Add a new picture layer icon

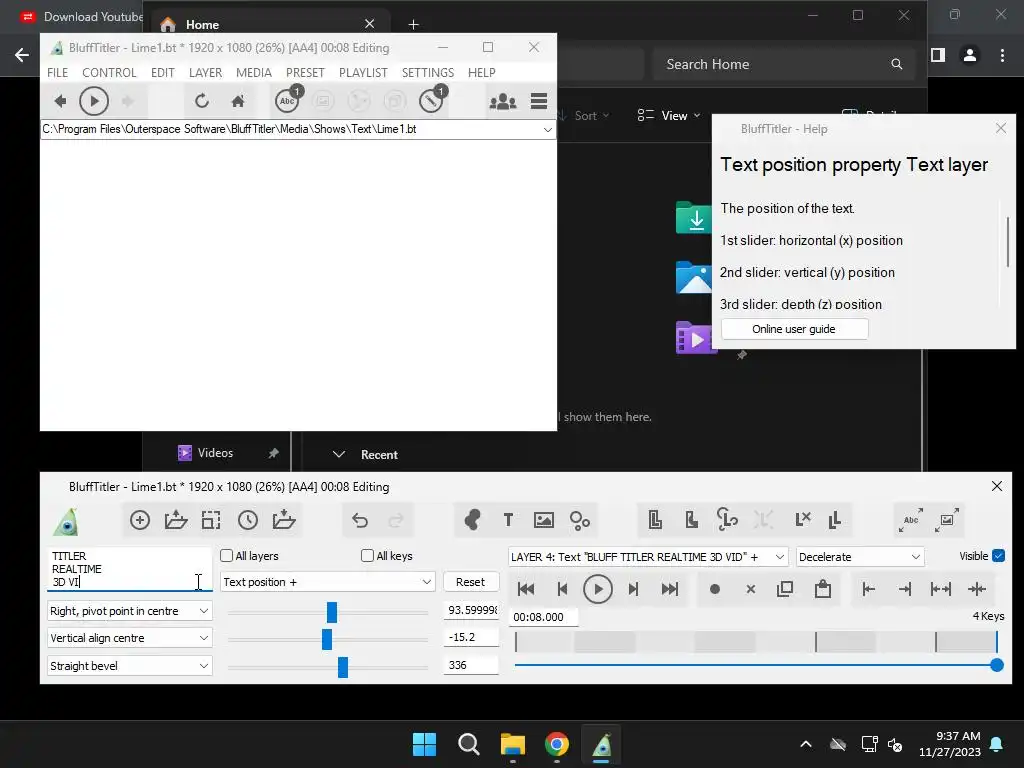click(543, 520)
